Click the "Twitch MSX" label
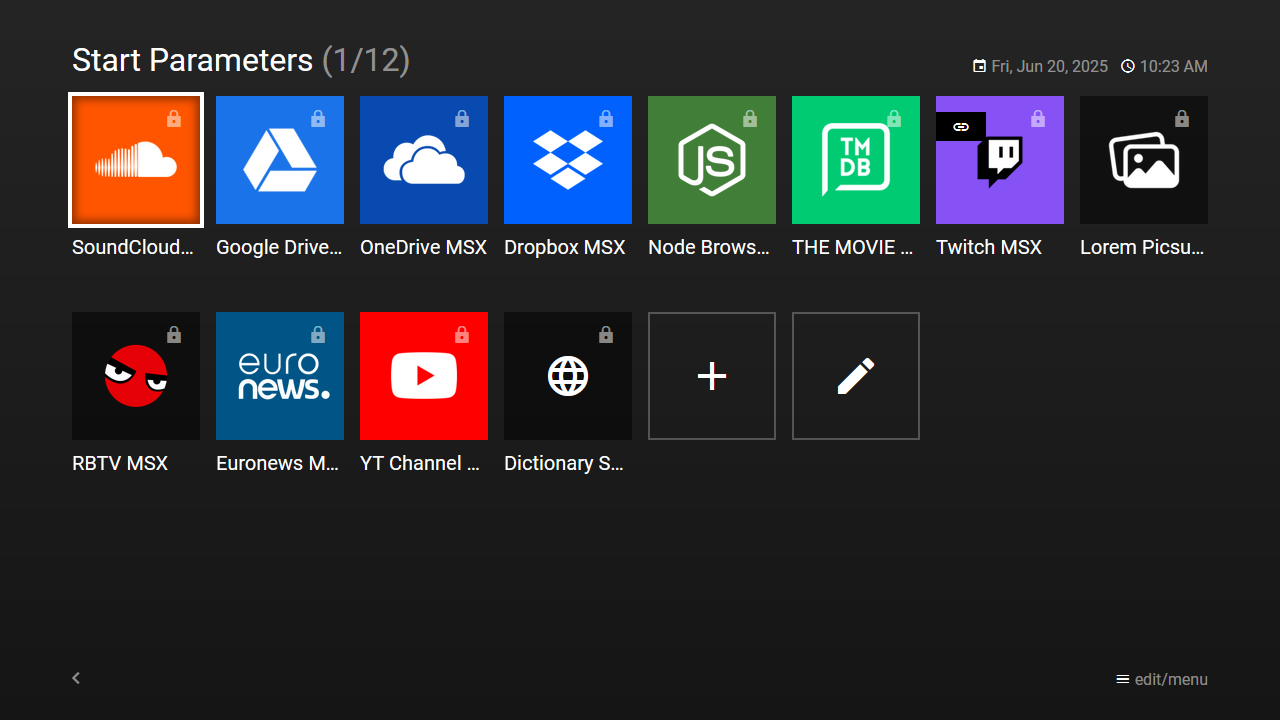1280x720 pixels. coord(989,247)
